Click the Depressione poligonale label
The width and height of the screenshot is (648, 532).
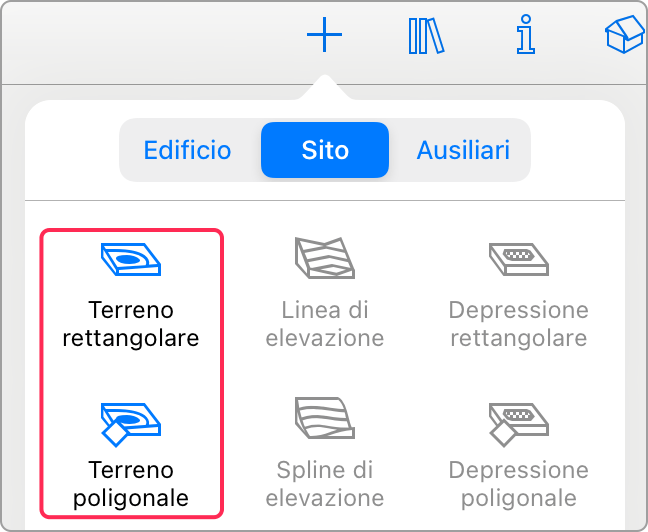tap(519, 484)
